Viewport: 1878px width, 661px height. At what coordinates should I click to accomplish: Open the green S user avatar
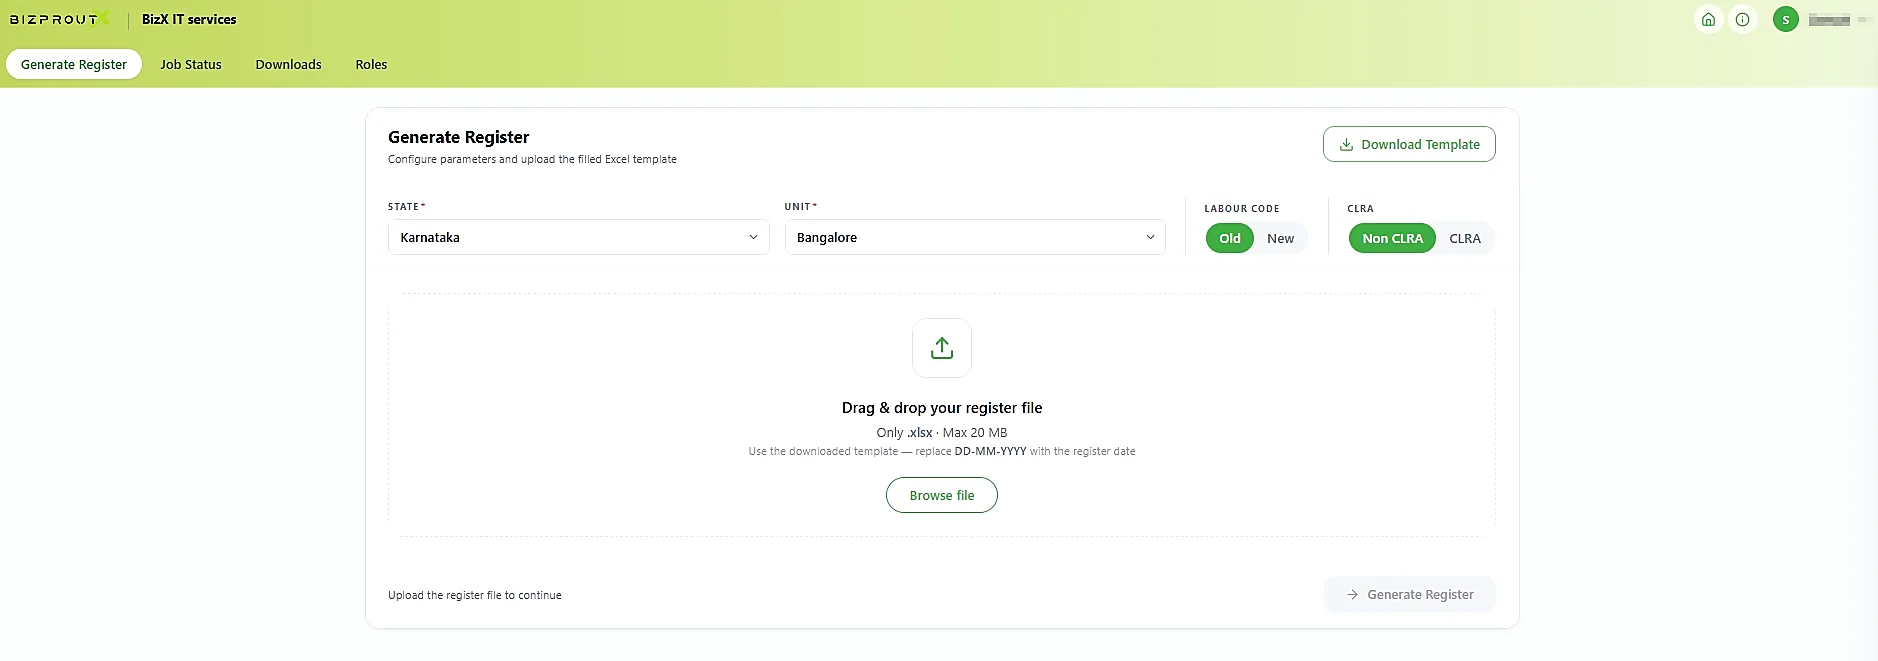[x=1786, y=19]
